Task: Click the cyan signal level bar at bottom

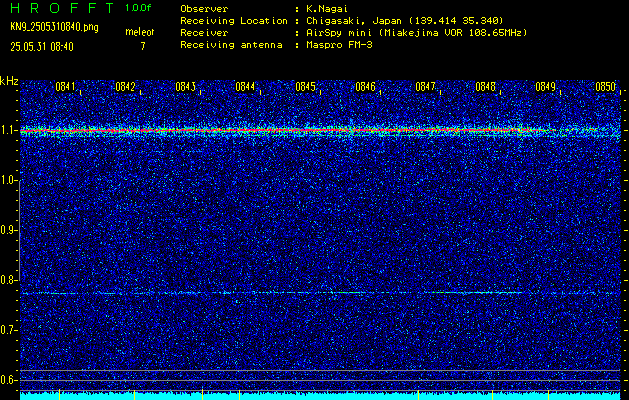Action: (x=320, y=396)
